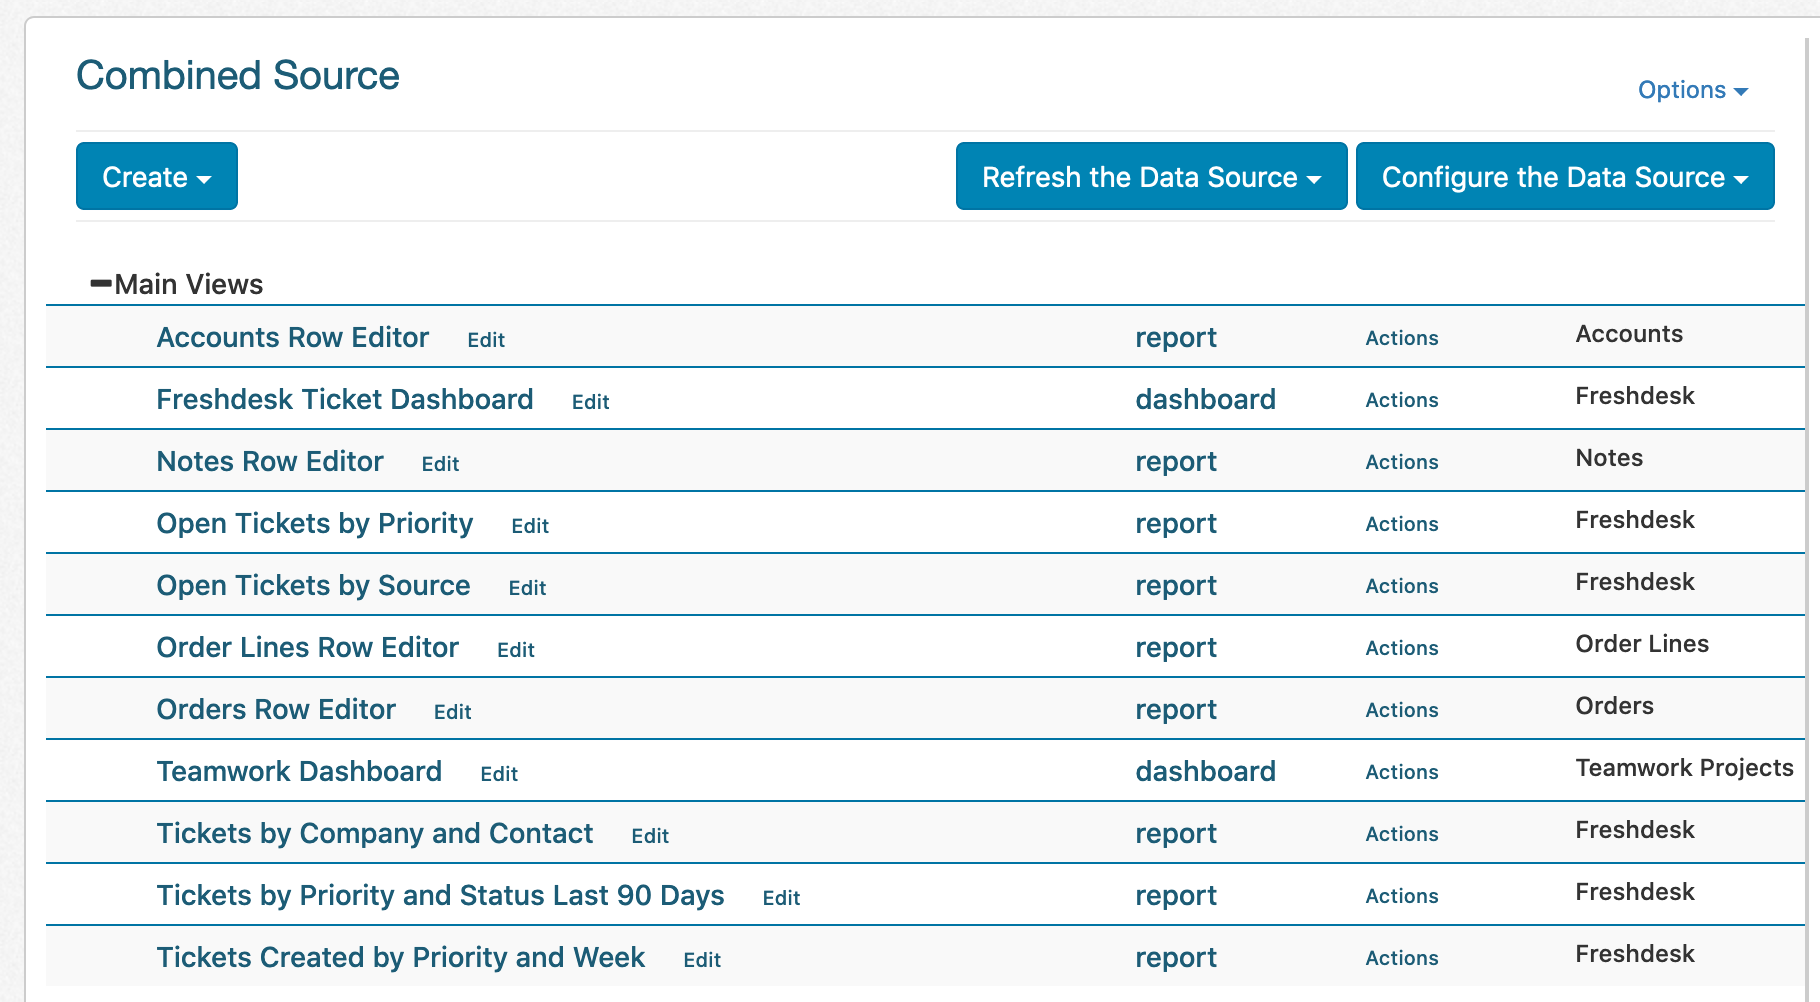Viewport: 1820px width, 1002px height.
Task: Collapse the Main Views section
Action: tap(101, 284)
